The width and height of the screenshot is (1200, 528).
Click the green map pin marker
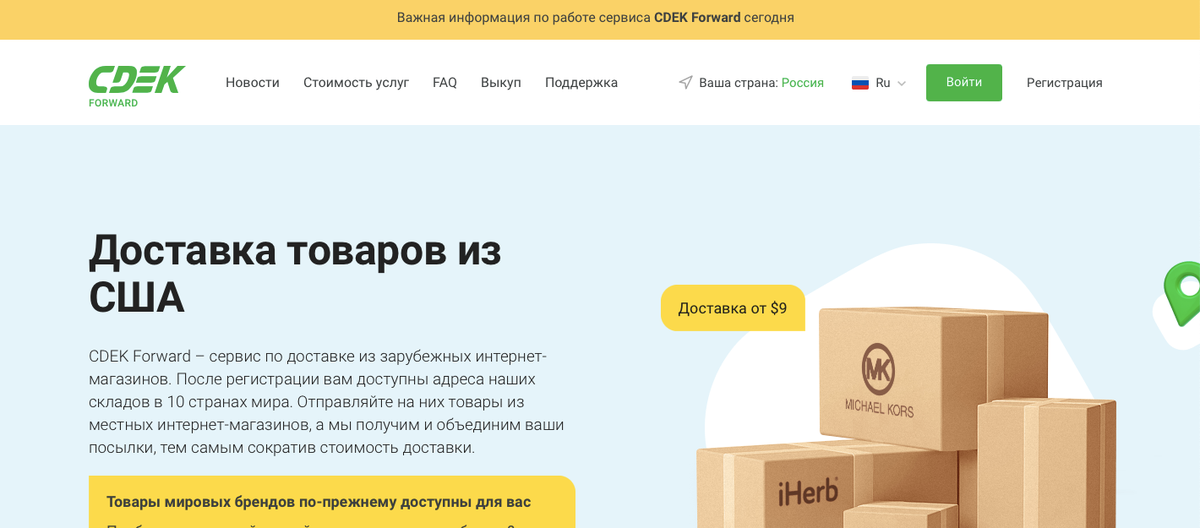[1184, 293]
